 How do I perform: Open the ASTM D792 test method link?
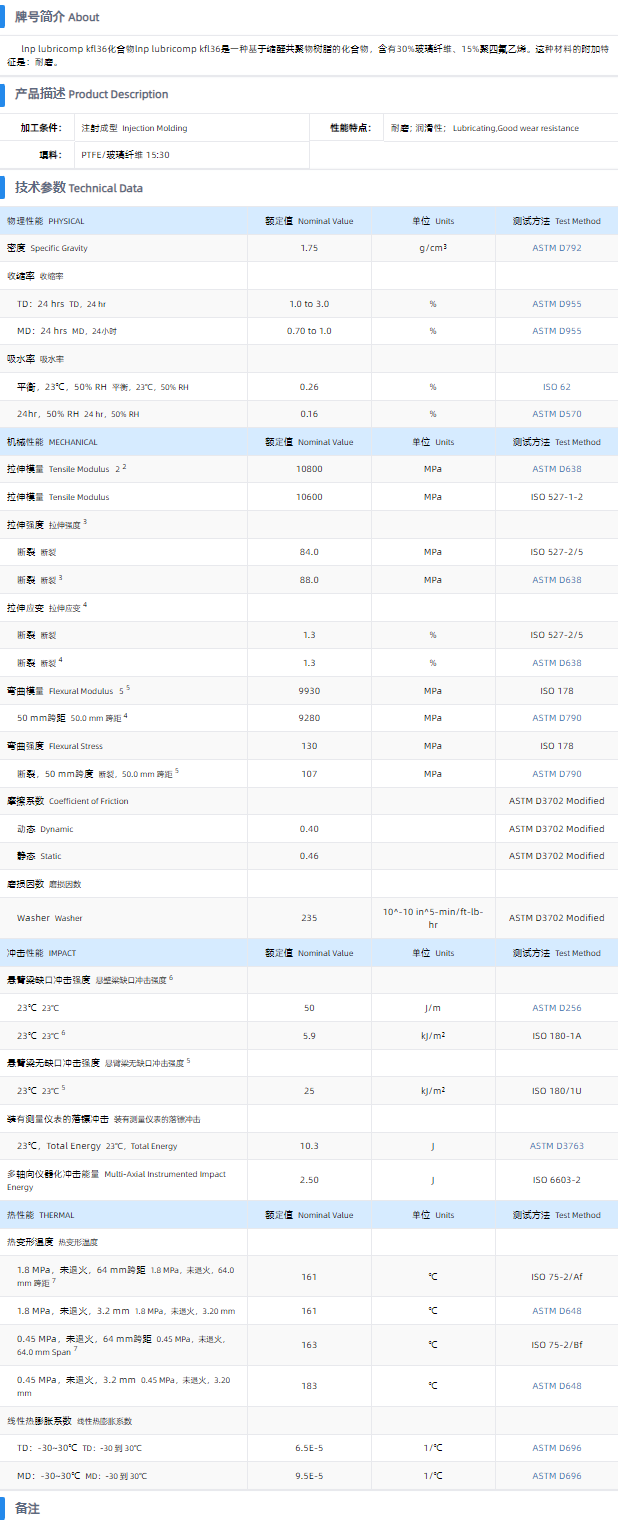[556, 248]
